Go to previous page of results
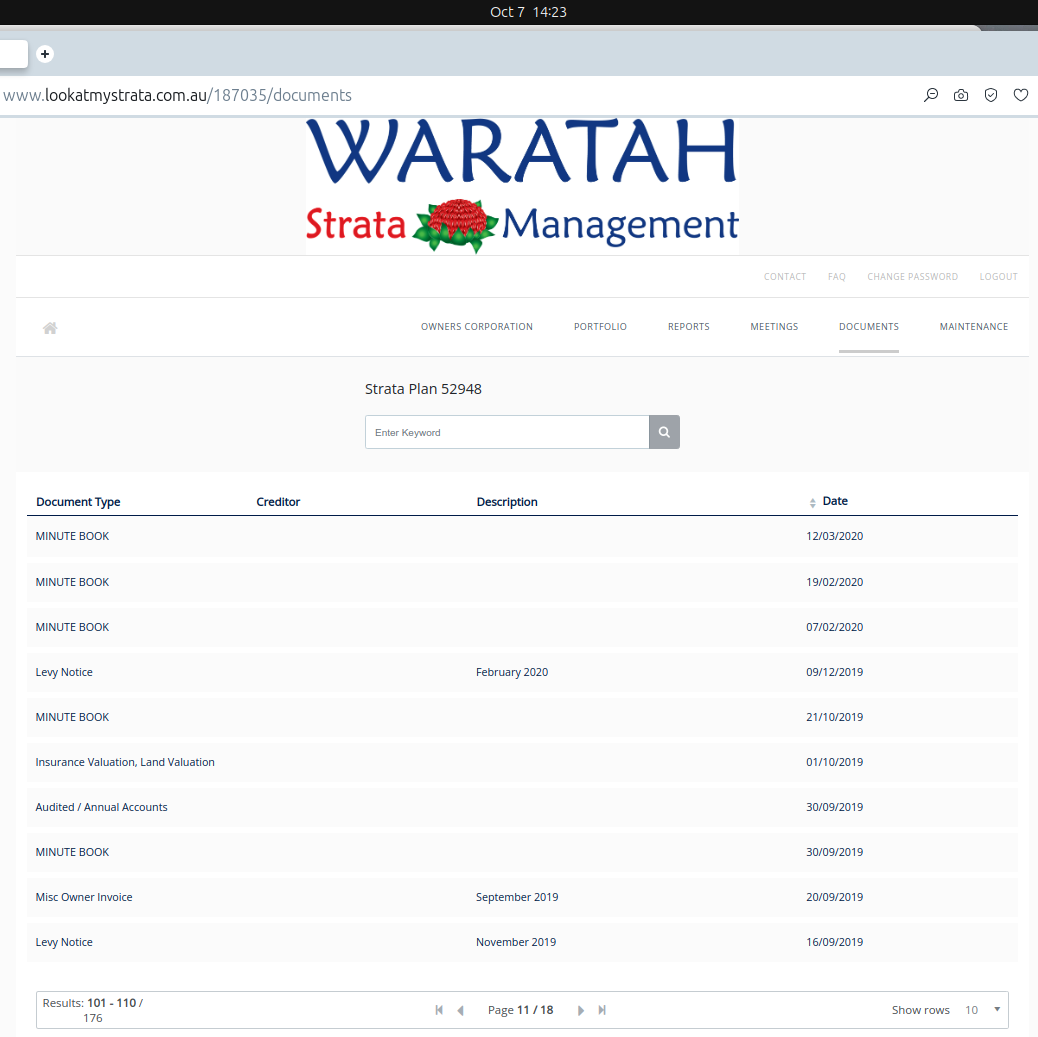The width and height of the screenshot is (1038, 1037). 460,1010
